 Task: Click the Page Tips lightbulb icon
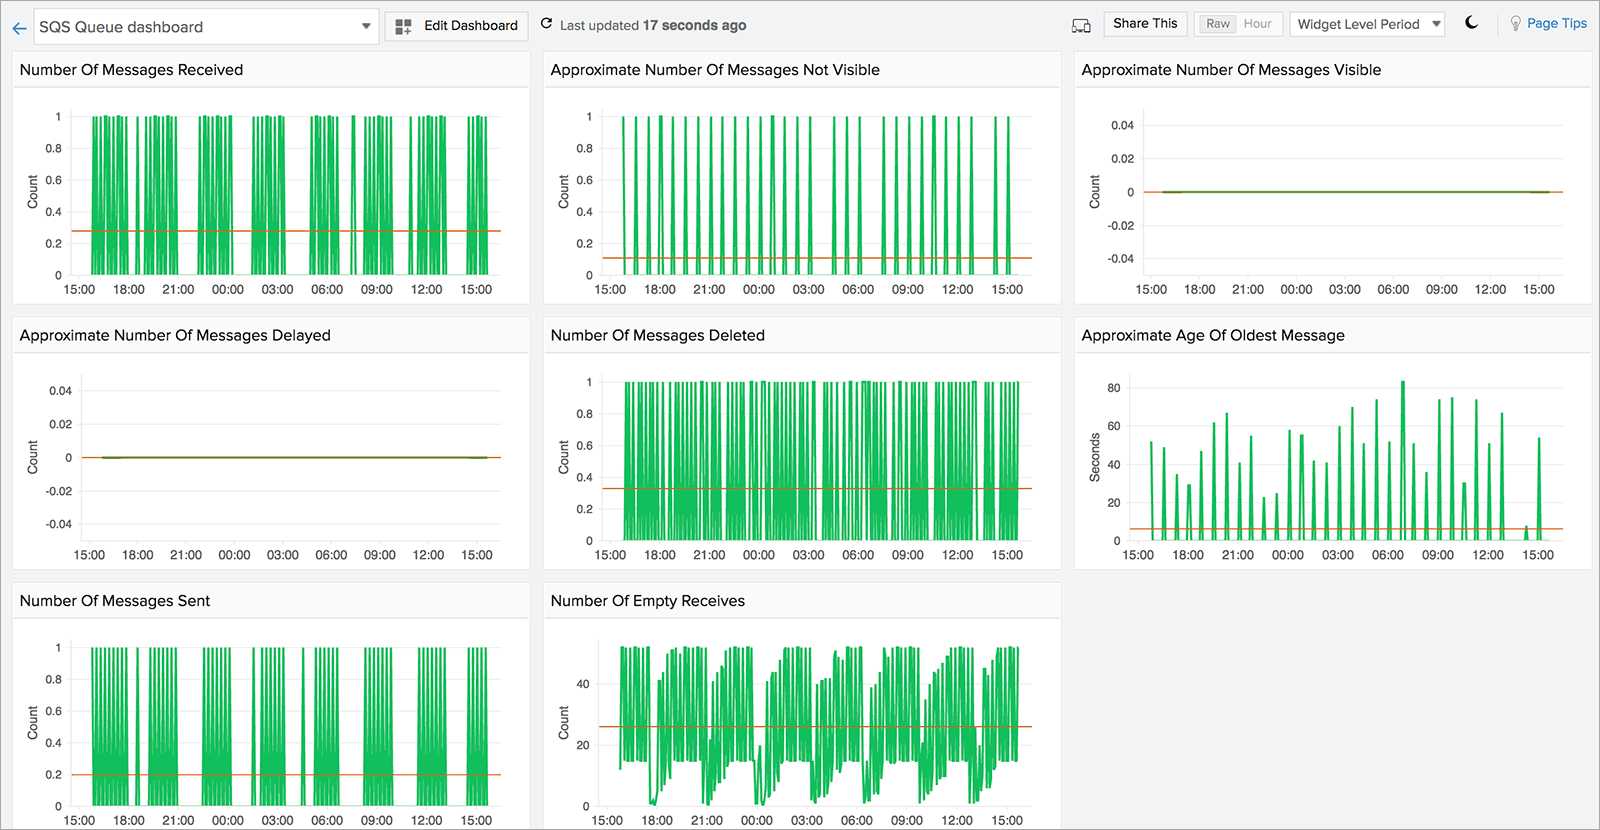tap(1515, 23)
